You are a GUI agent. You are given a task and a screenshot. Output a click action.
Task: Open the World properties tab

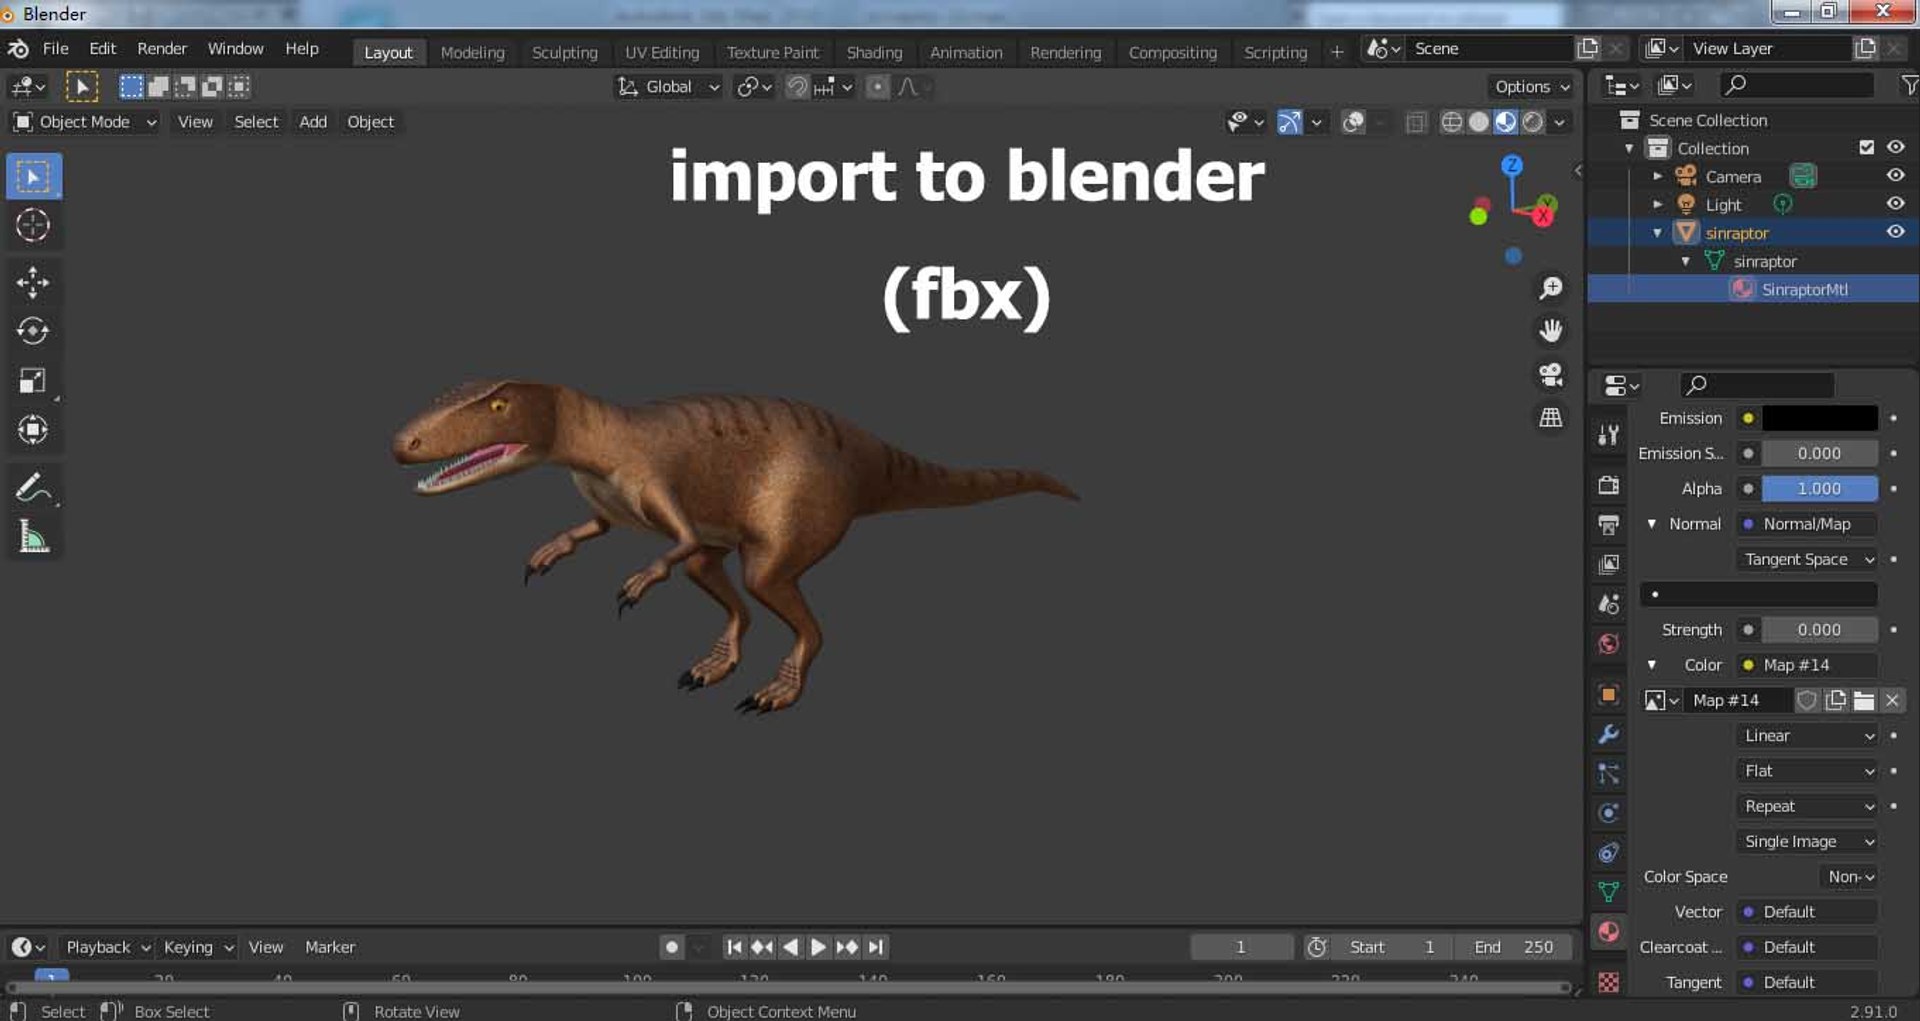tap(1608, 644)
